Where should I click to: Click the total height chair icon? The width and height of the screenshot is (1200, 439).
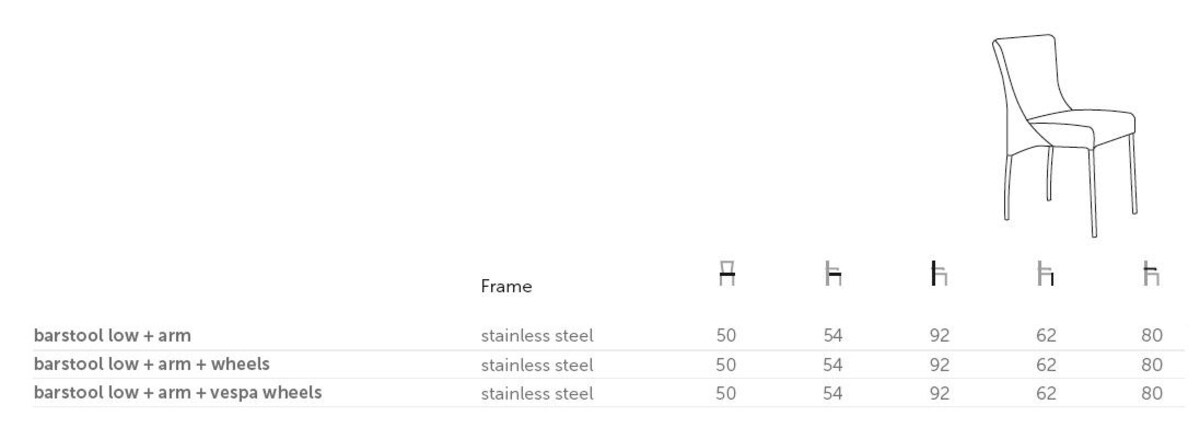pyautogui.click(x=940, y=273)
